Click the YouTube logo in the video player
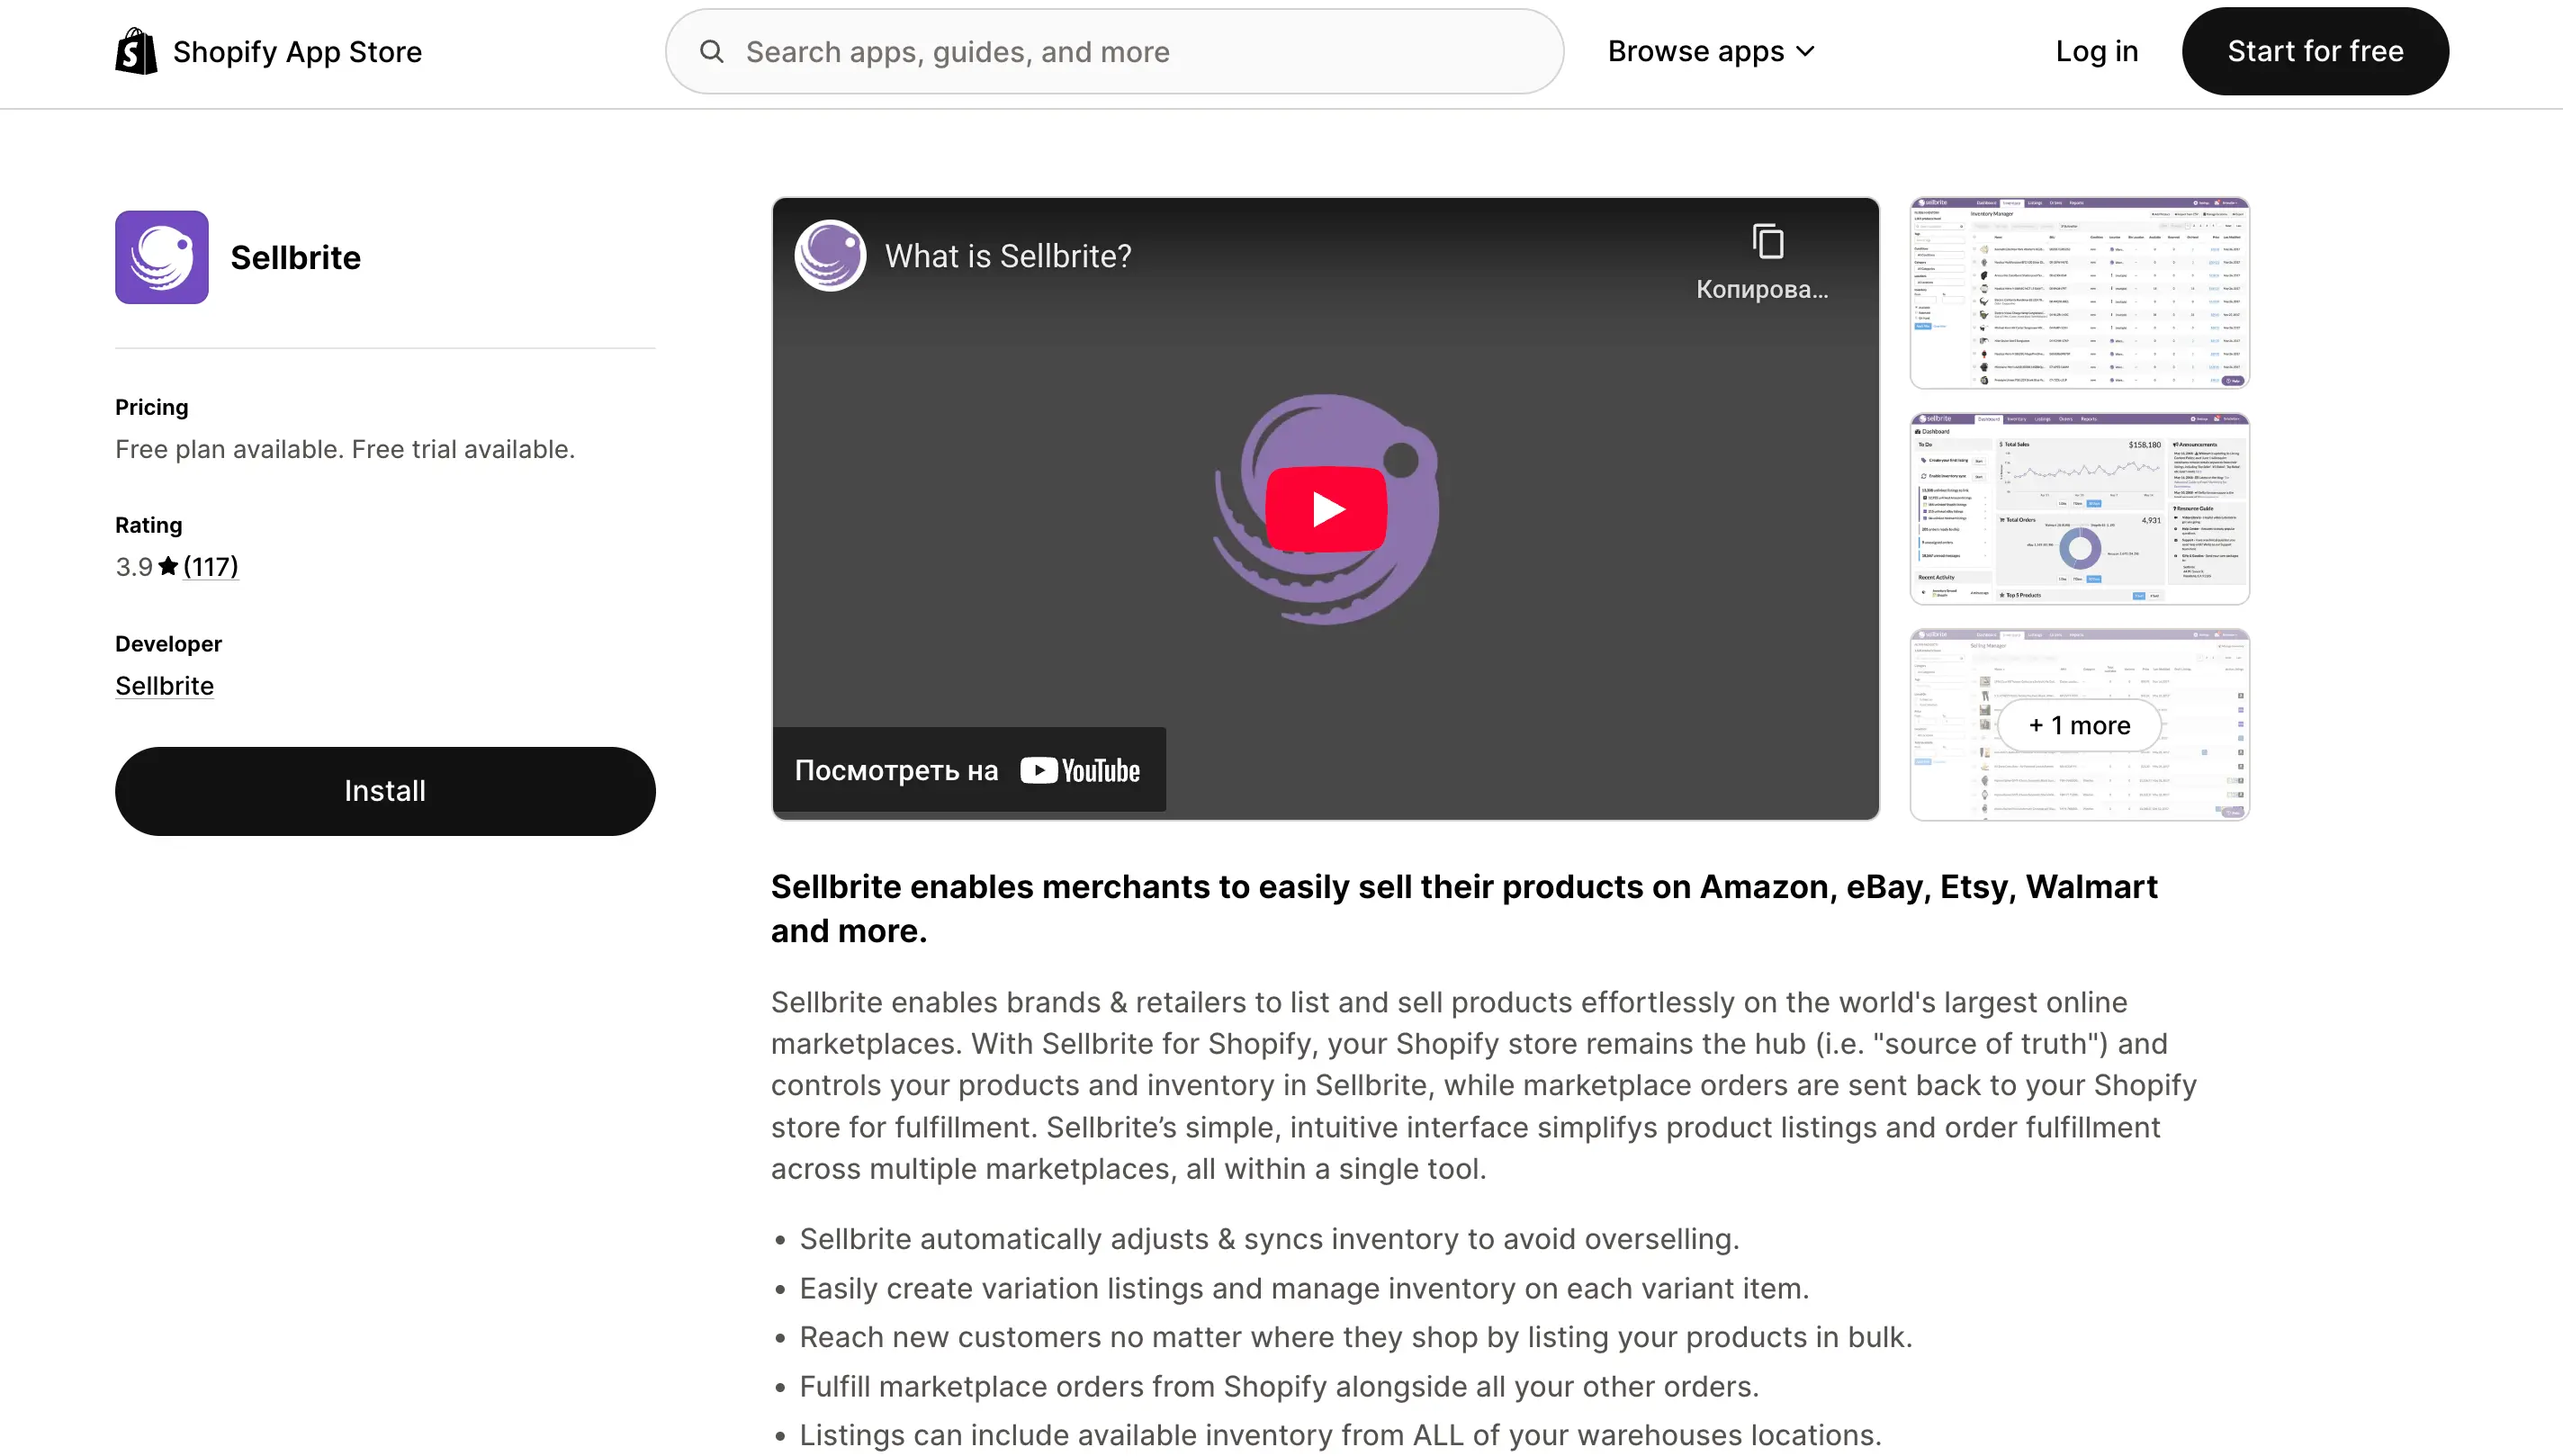 click(x=1079, y=769)
